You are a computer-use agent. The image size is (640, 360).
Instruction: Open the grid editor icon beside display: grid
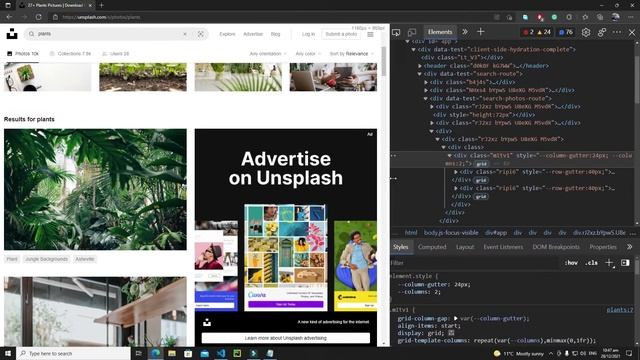click(451, 333)
